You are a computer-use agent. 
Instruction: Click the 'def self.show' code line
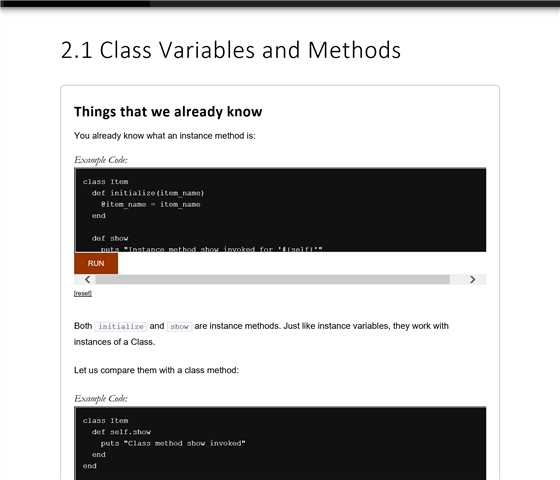(x=121, y=432)
